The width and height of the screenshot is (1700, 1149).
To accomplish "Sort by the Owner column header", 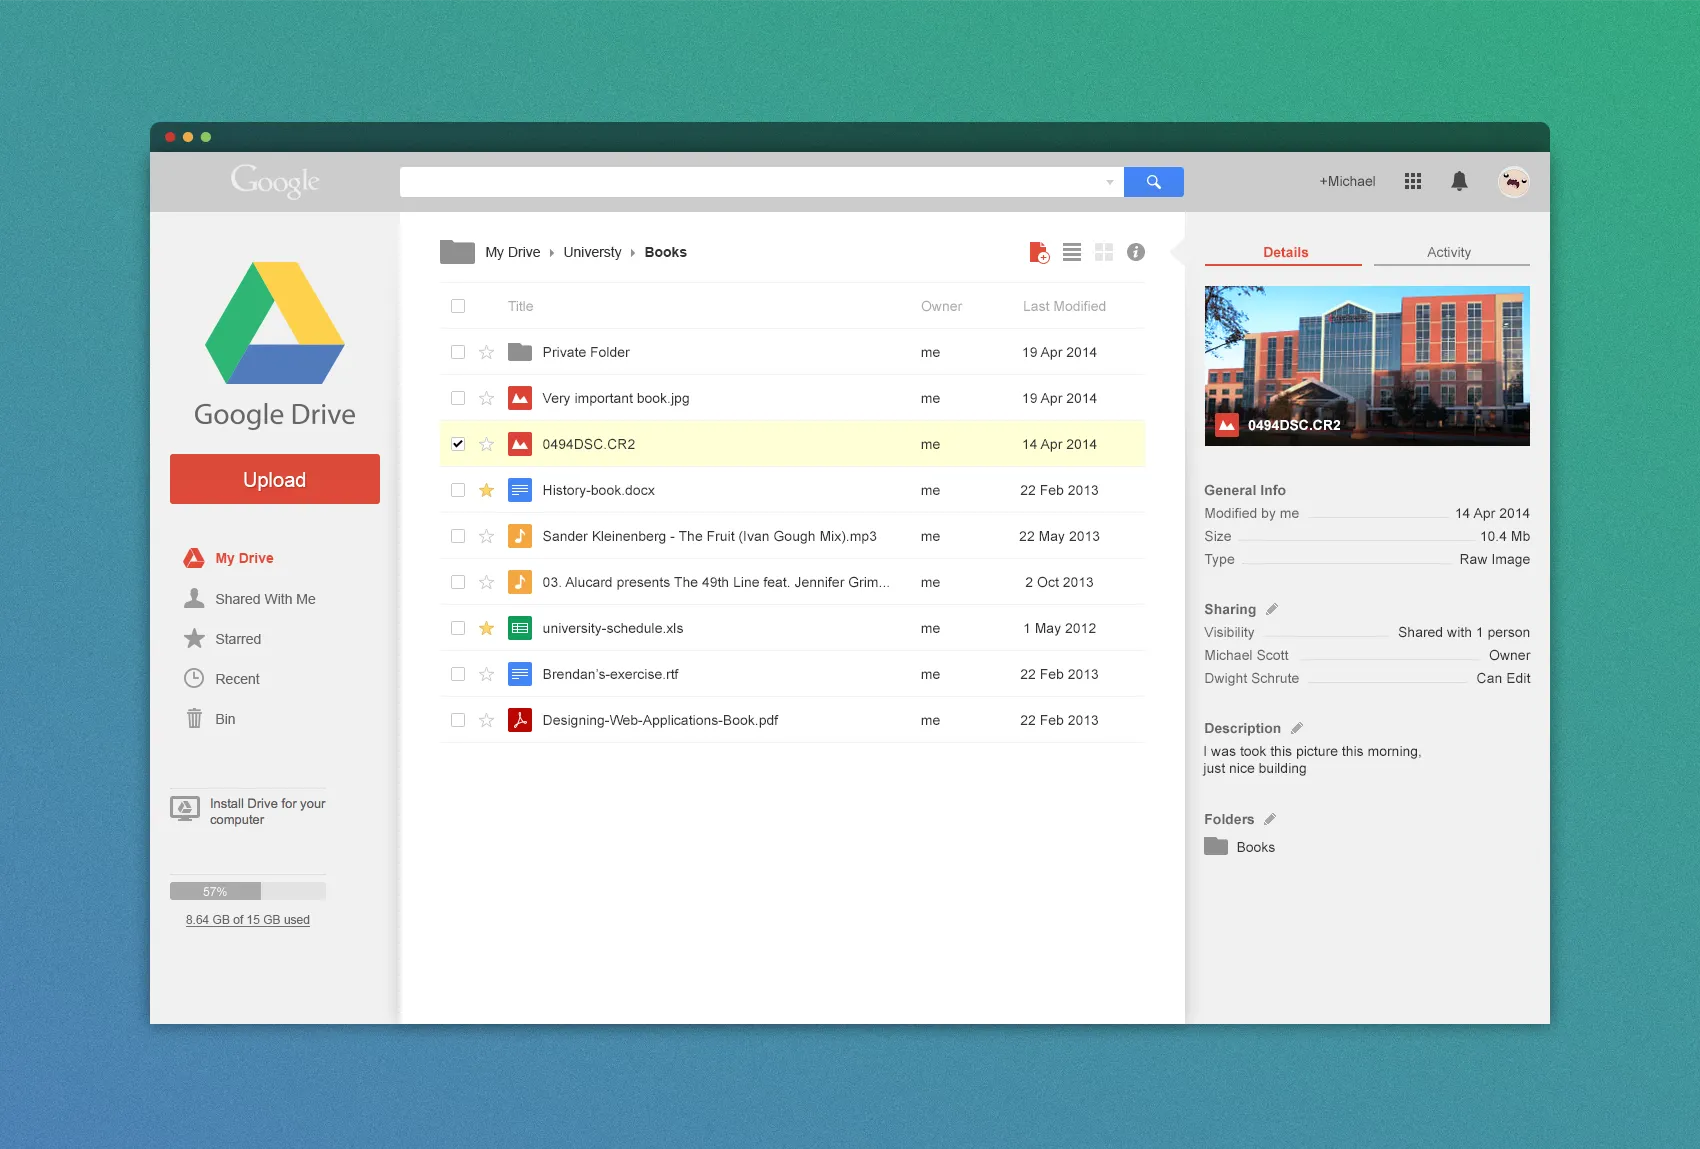I will tap(941, 306).
